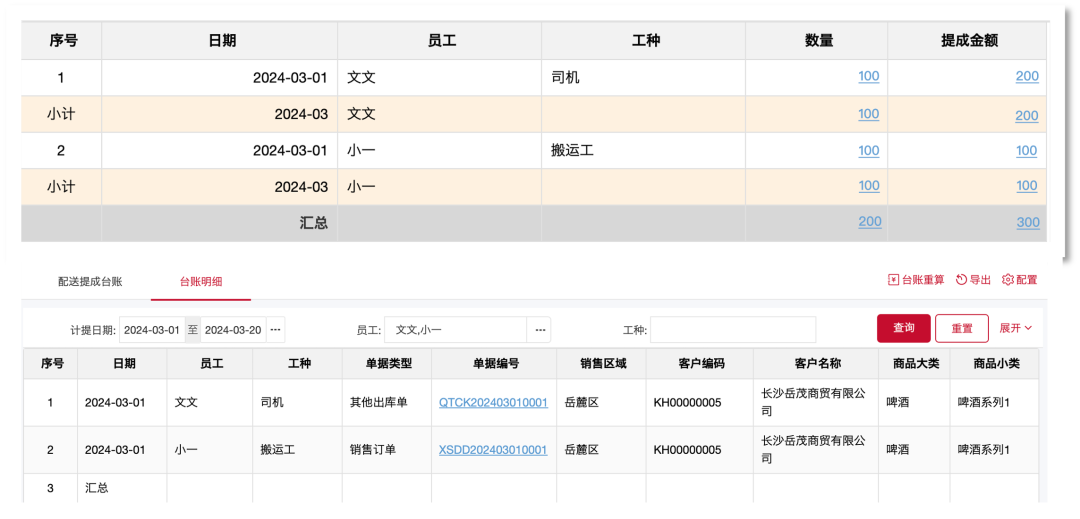Click the 台账重算 recalculation icon

coord(893,279)
